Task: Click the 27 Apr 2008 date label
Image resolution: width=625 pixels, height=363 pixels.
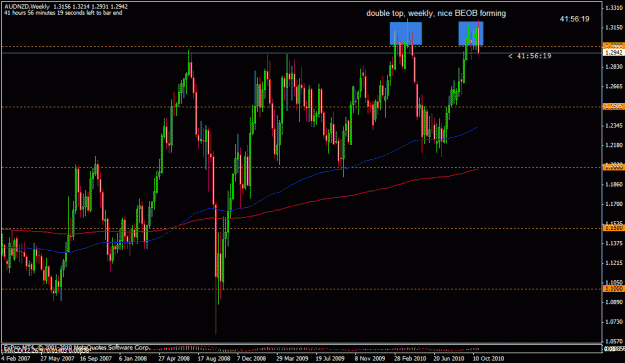Action: pyautogui.click(x=174, y=358)
